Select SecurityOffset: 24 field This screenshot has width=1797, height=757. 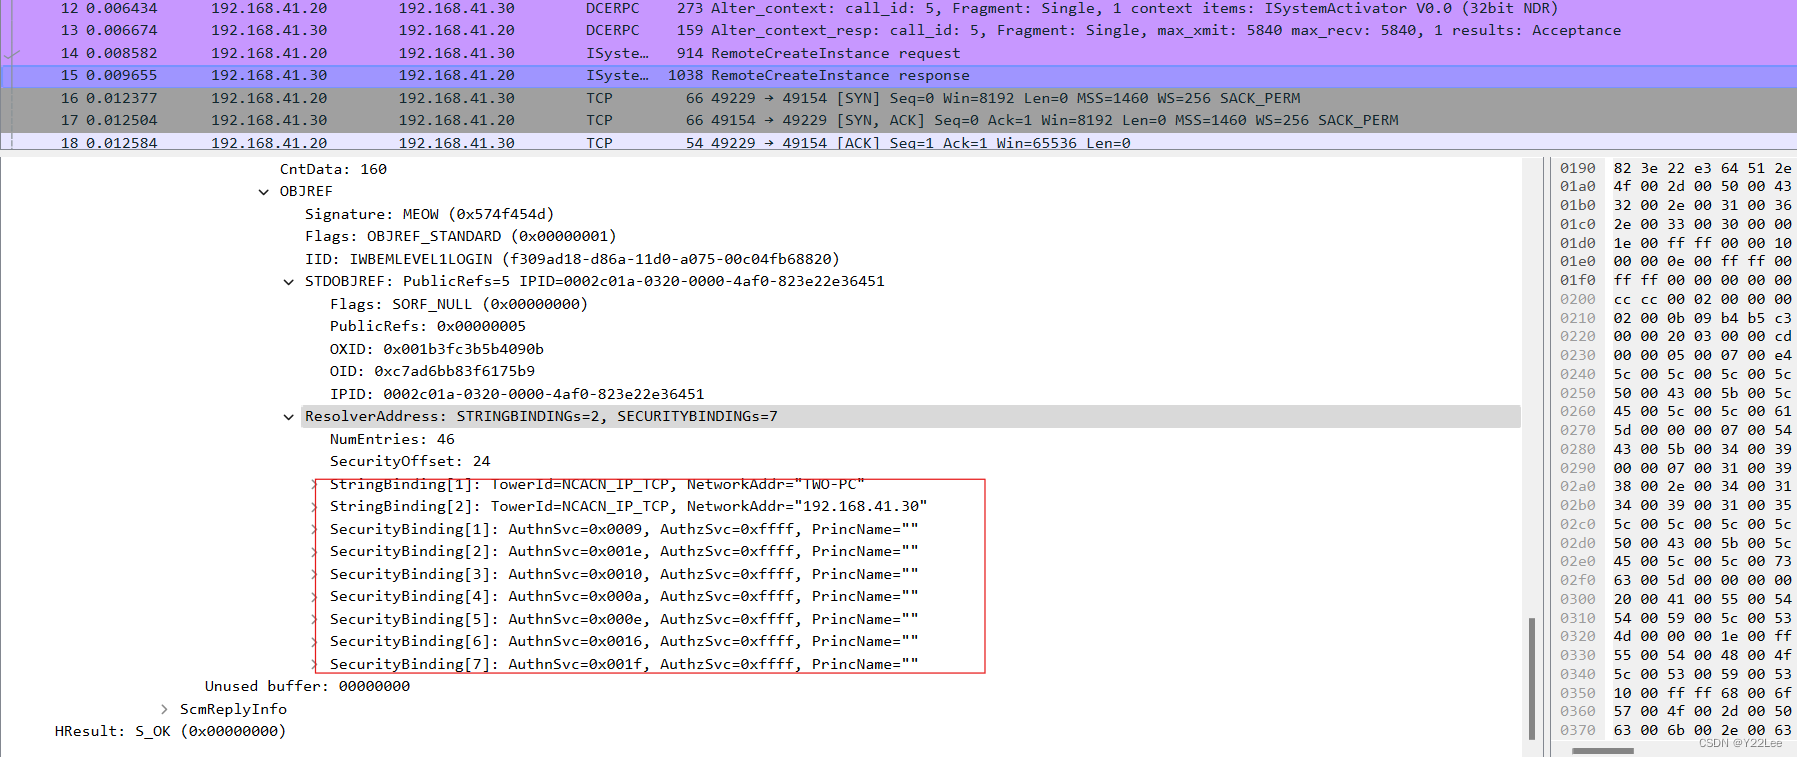click(x=410, y=462)
